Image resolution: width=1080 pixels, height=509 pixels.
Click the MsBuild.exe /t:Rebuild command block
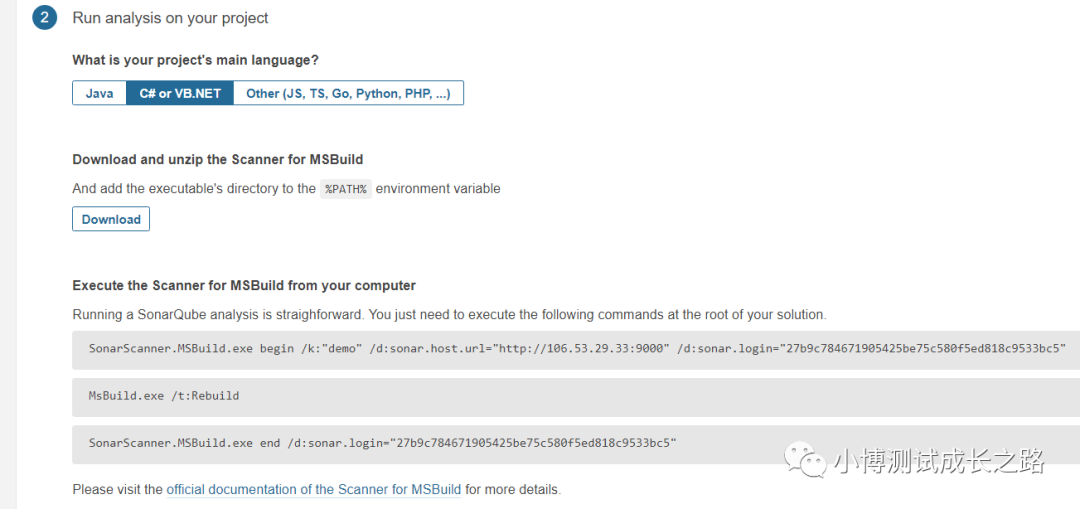(576, 397)
